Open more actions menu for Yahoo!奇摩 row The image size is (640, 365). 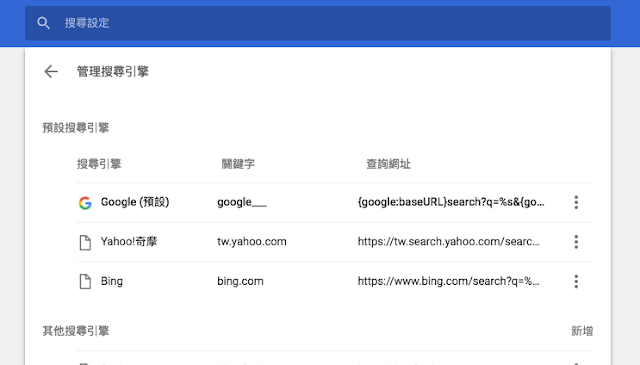click(576, 242)
